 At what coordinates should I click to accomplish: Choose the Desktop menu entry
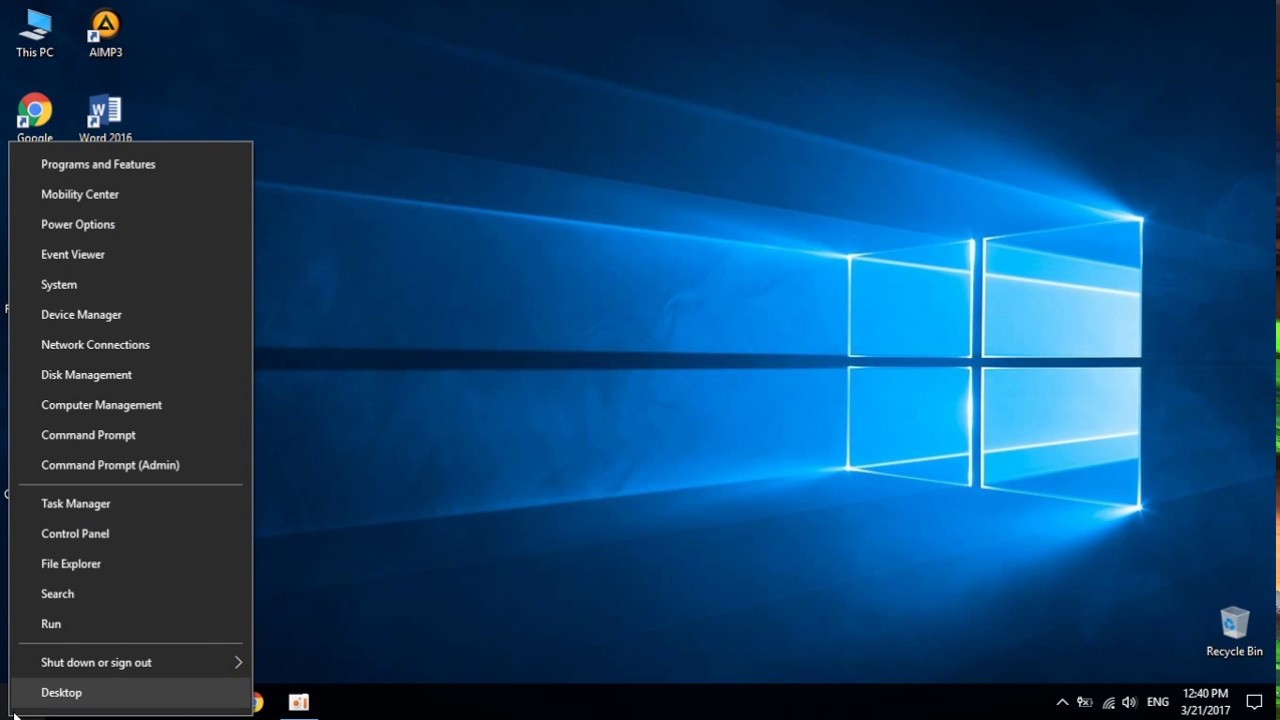pyautogui.click(x=130, y=692)
